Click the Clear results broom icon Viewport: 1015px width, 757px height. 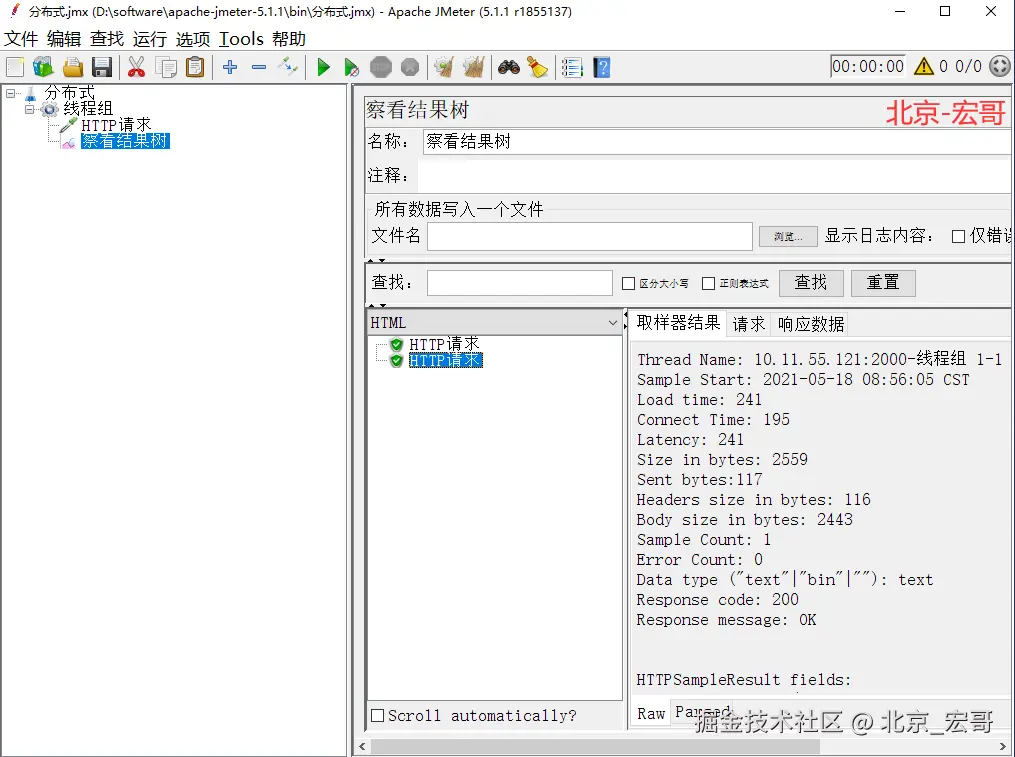click(444, 67)
